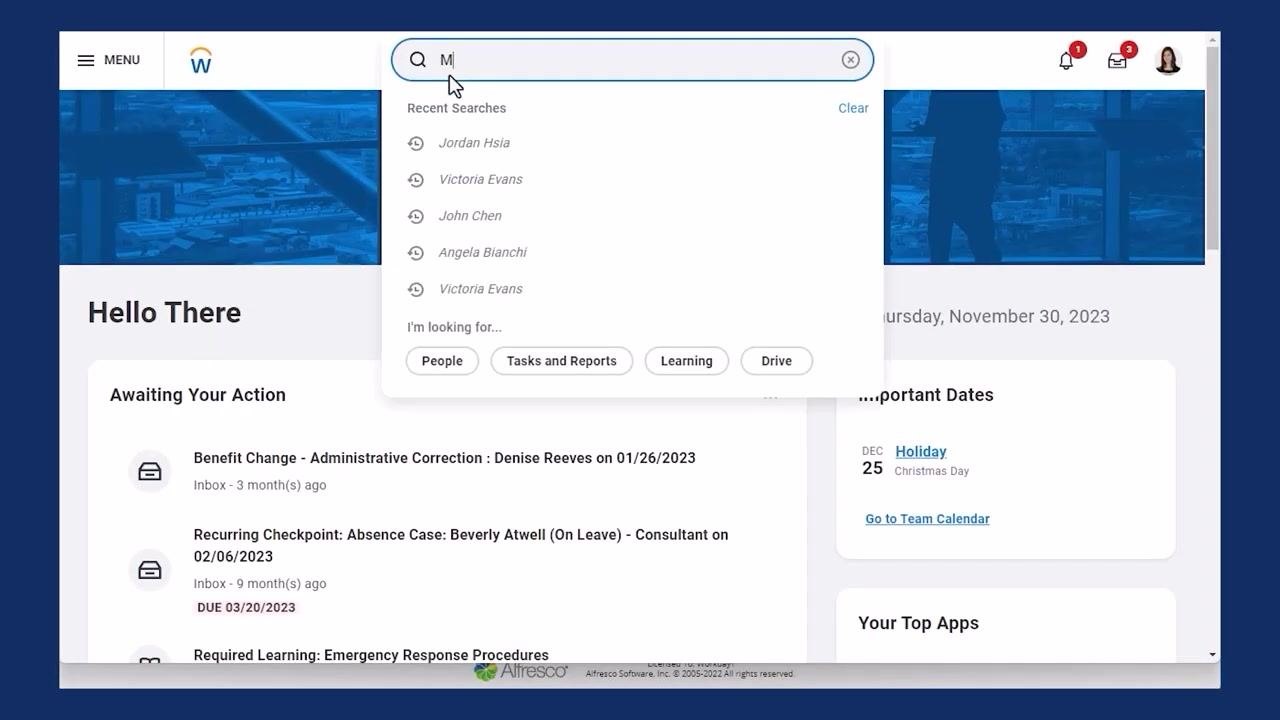Select recent search John Chen

(470, 216)
